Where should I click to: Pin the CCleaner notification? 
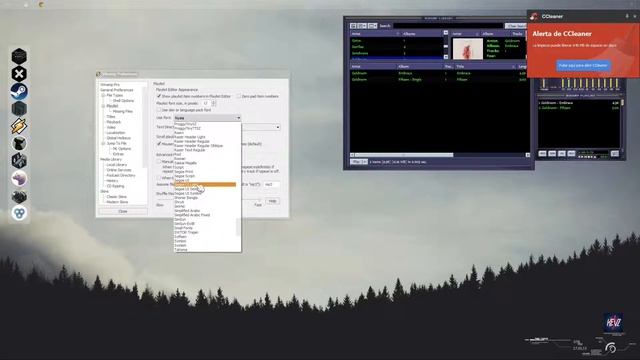627,16
